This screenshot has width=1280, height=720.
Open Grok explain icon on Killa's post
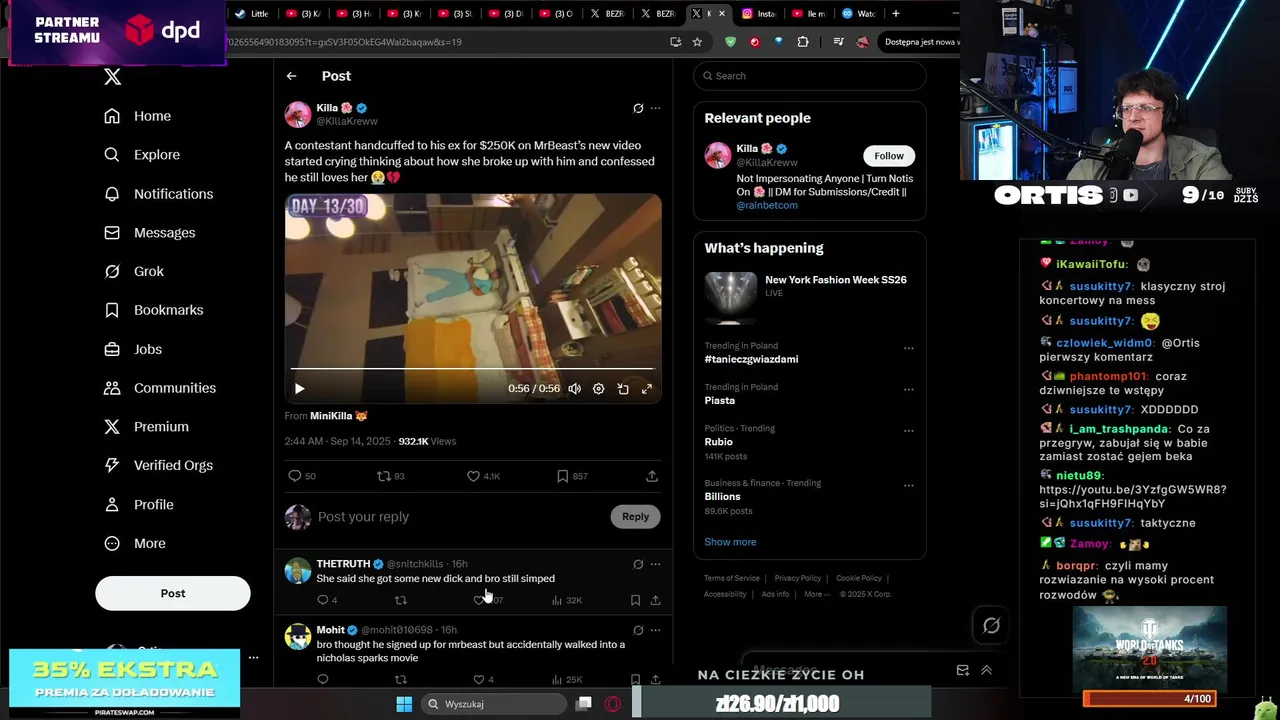point(638,108)
